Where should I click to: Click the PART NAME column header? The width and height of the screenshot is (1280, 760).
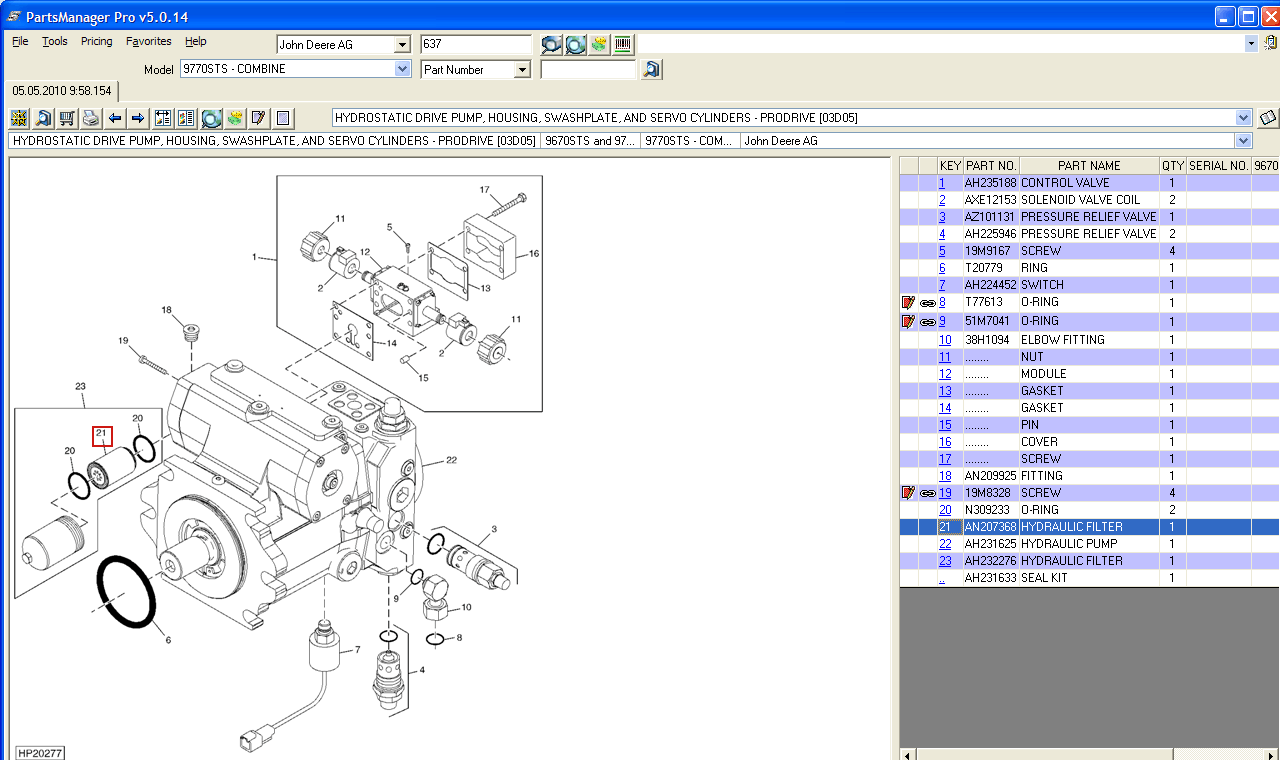pyautogui.click(x=1089, y=166)
